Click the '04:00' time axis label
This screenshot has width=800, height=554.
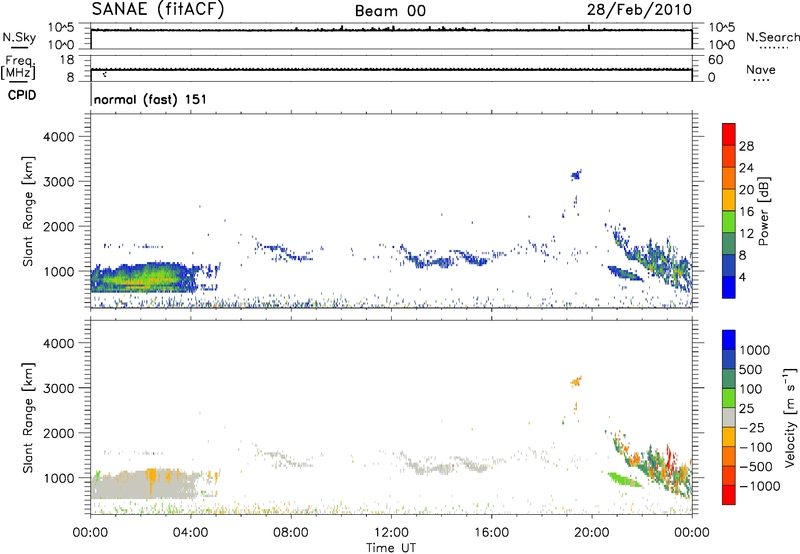[190, 533]
